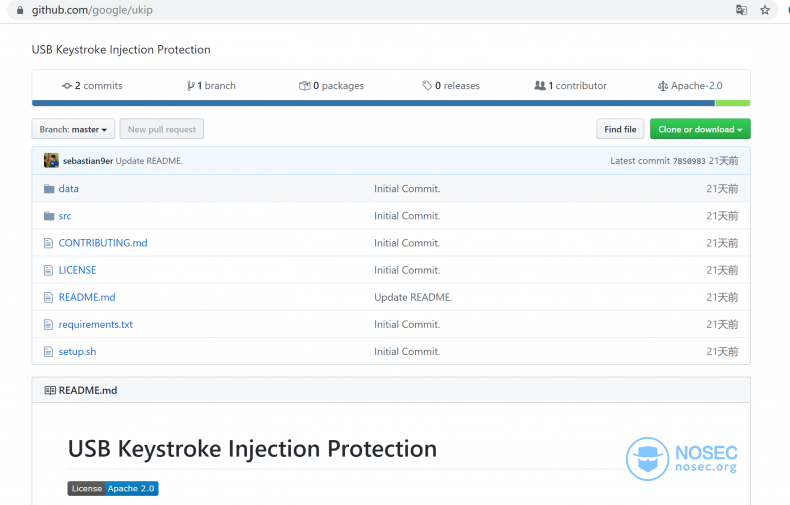The height and width of the screenshot is (505, 790).
Task: Click the releases tag icon
Action: click(427, 86)
